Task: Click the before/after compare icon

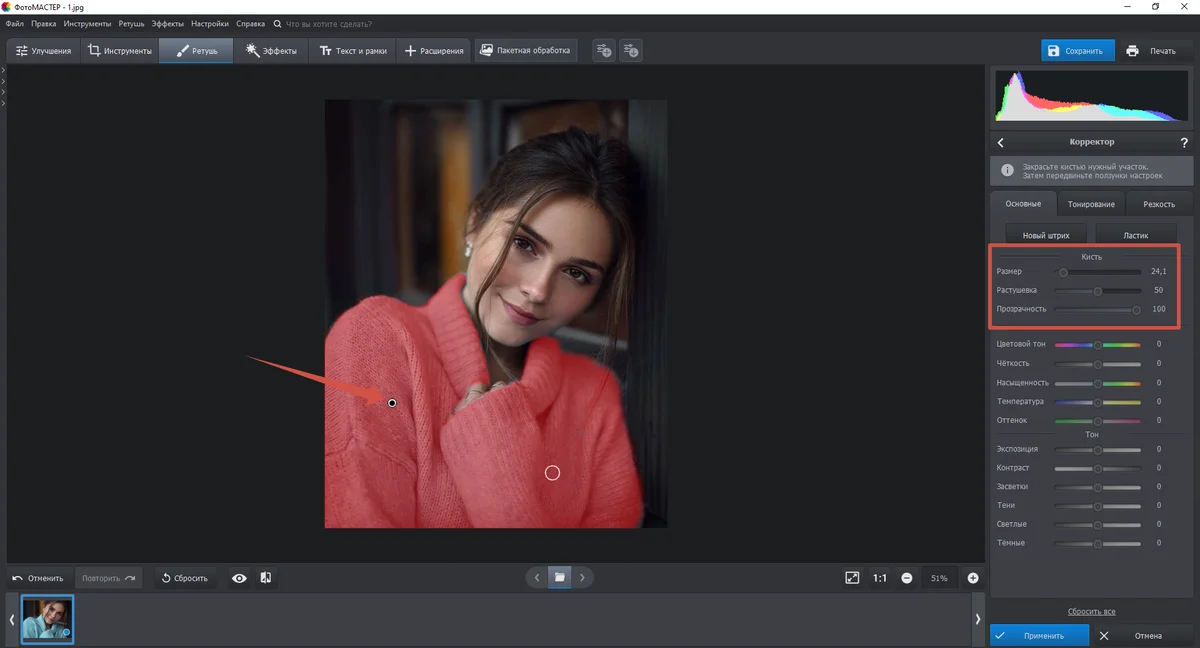Action: tap(266, 578)
